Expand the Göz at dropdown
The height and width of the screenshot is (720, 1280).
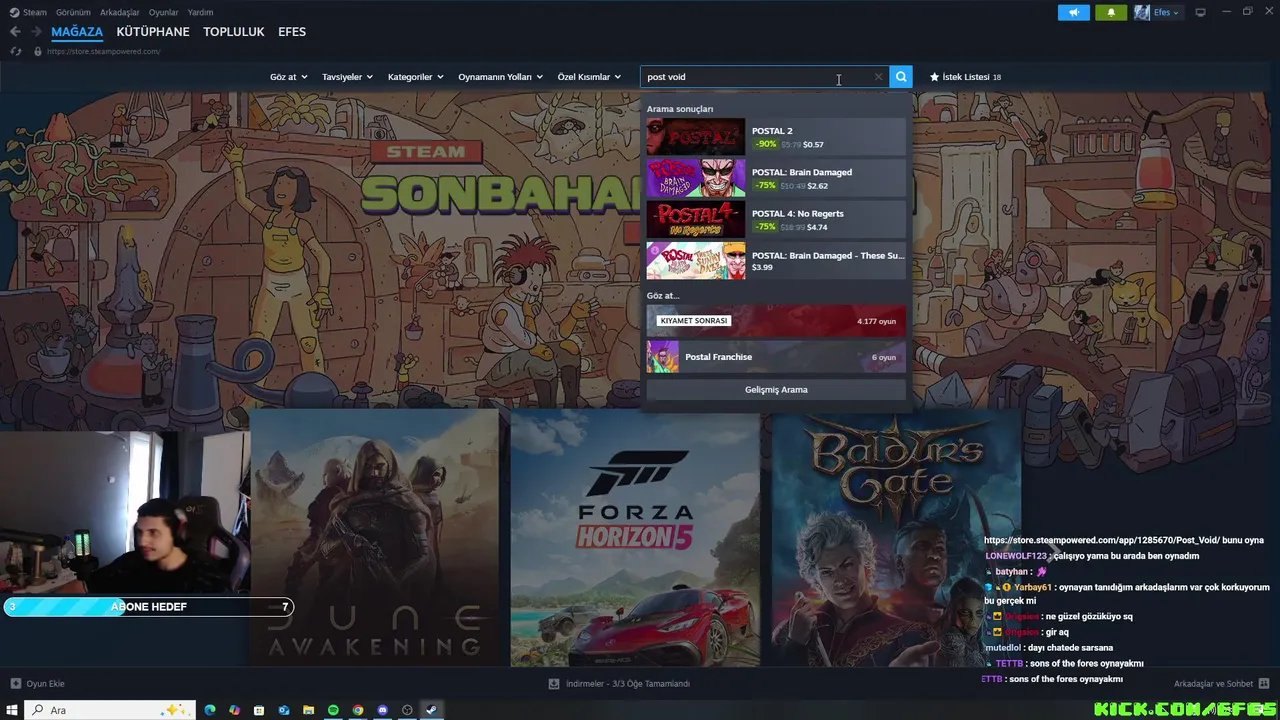pyautogui.click(x=288, y=77)
